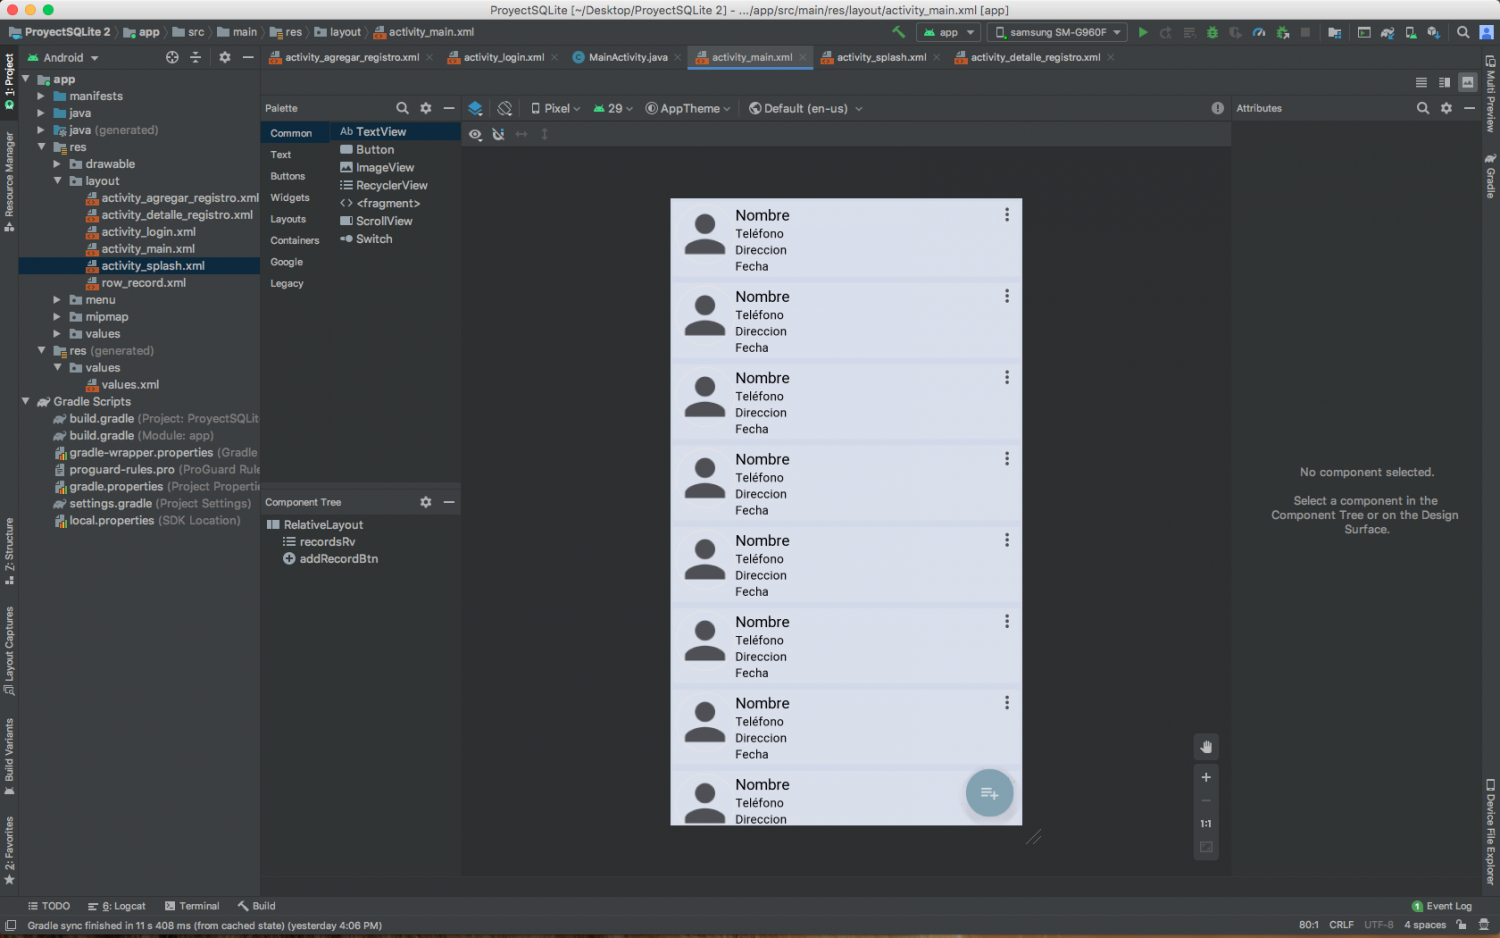Open SDK Manager icon
The height and width of the screenshot is (938, 1500).
1433,32
